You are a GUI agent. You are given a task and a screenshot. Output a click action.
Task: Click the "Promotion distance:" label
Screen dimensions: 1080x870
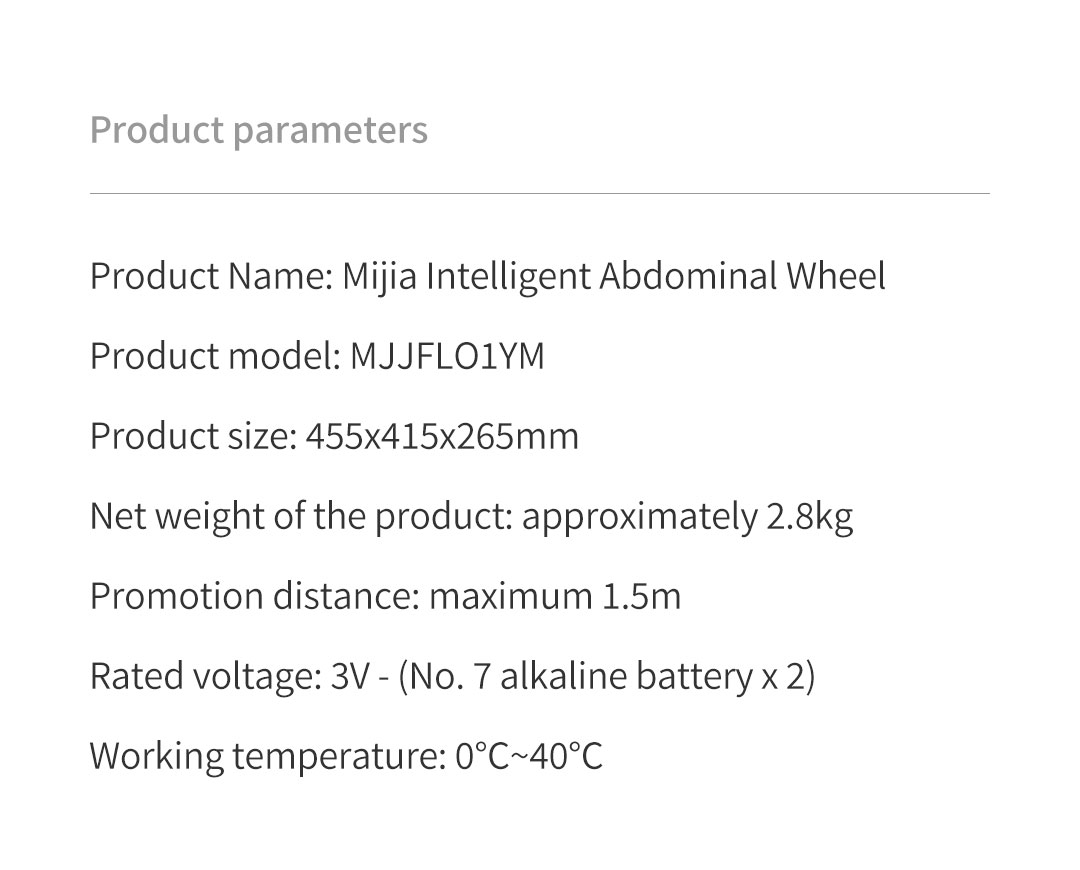click(254, 596)
